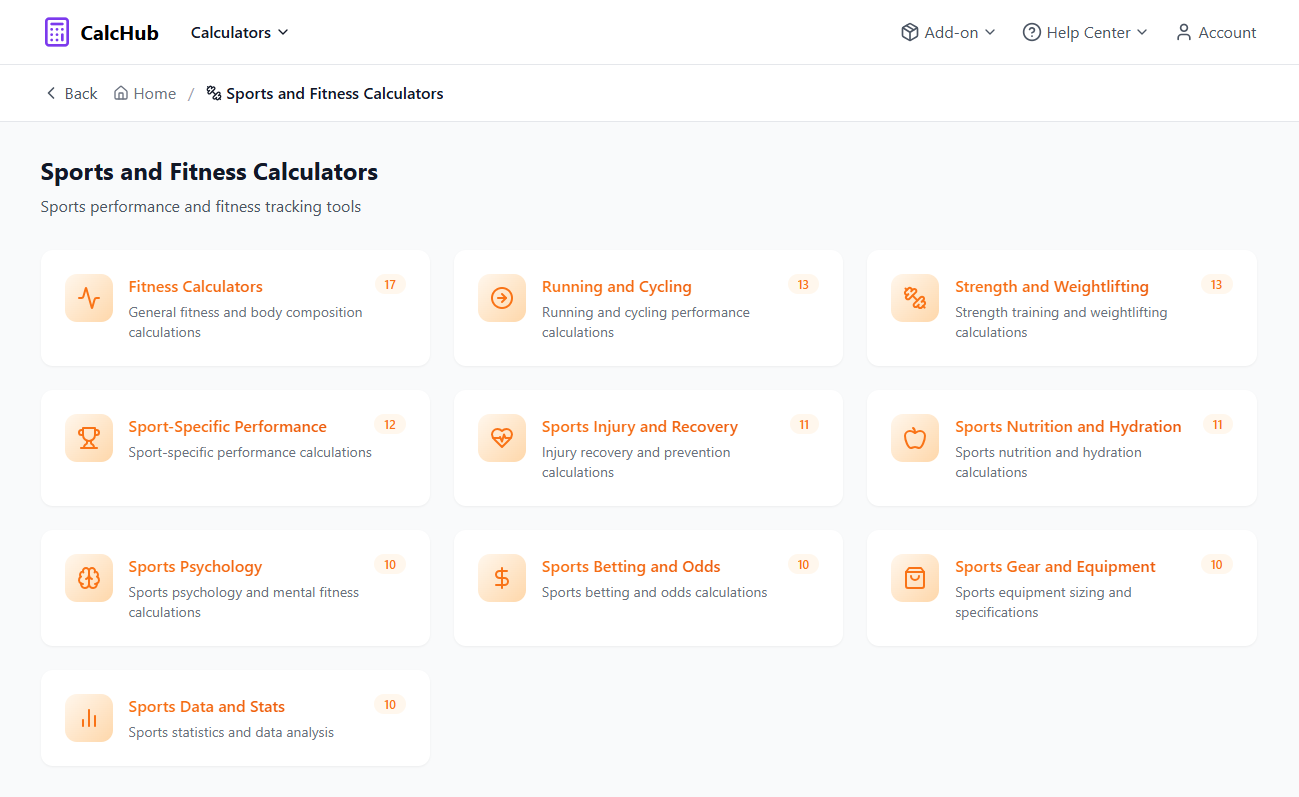Open the Fitness Calculators category
This screenshot has height=797, width=1299.
pyautogui.click(x=236, y=308)
